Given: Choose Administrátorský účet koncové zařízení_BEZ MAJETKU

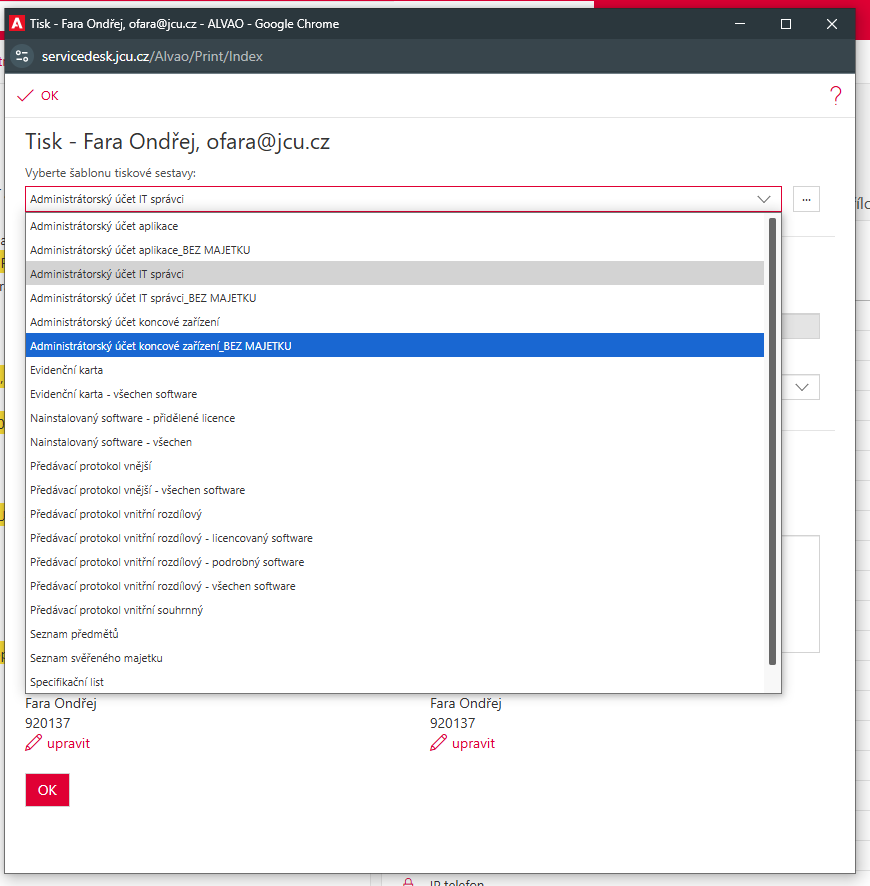Looking at the screenshot, I should (x=161, y=346).
